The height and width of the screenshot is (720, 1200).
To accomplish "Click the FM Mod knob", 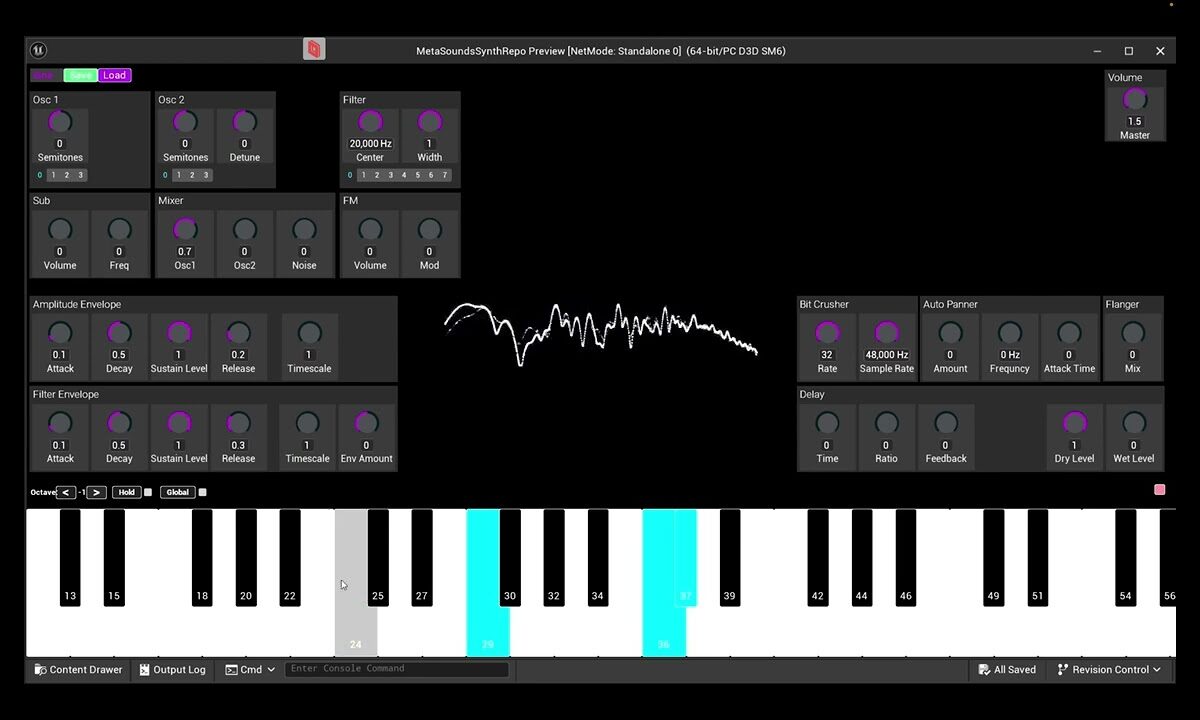I will point(430,230).
